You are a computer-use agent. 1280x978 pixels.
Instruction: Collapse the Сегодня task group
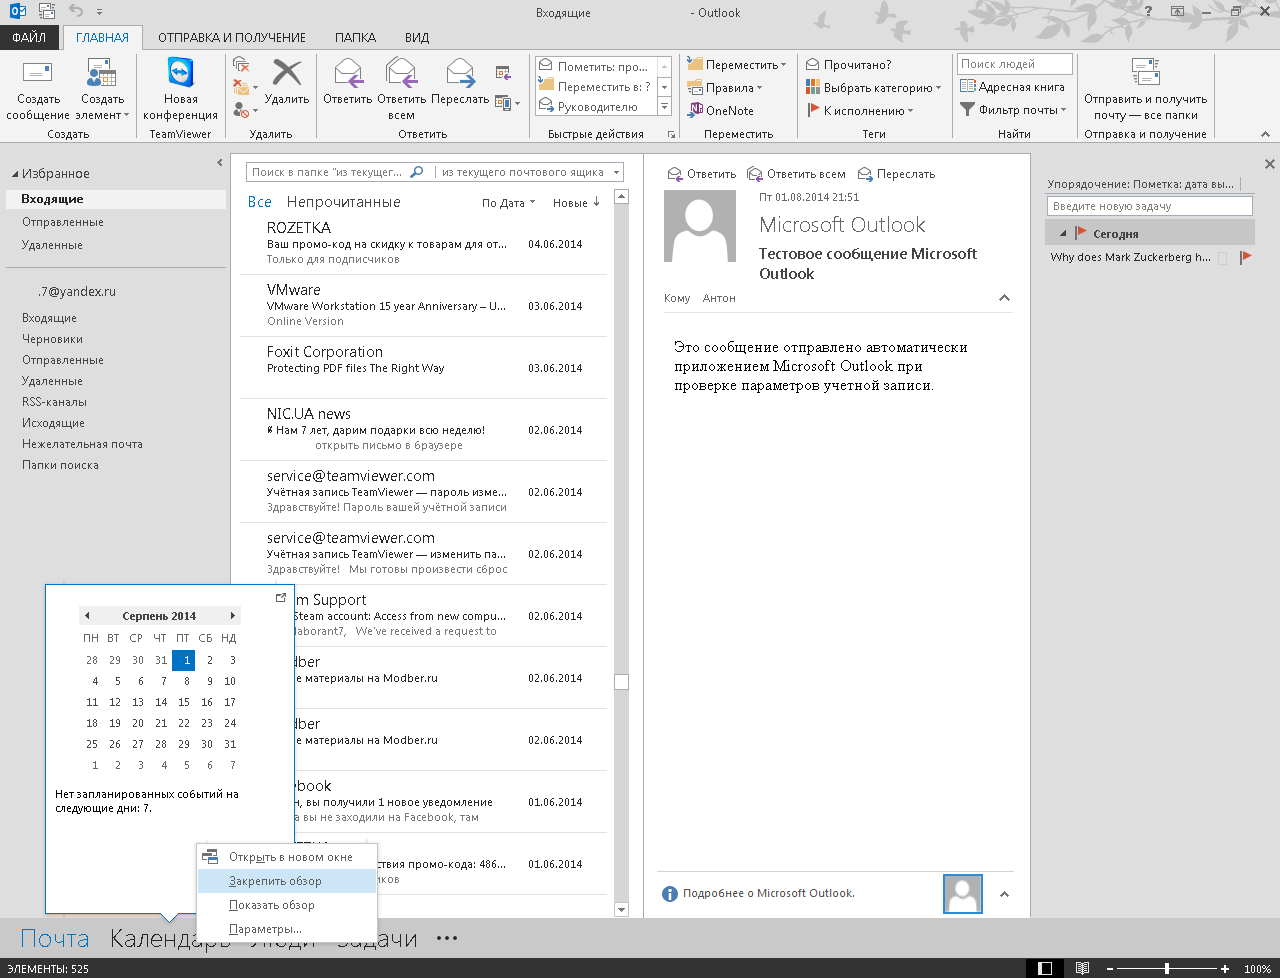point(1063,234)
